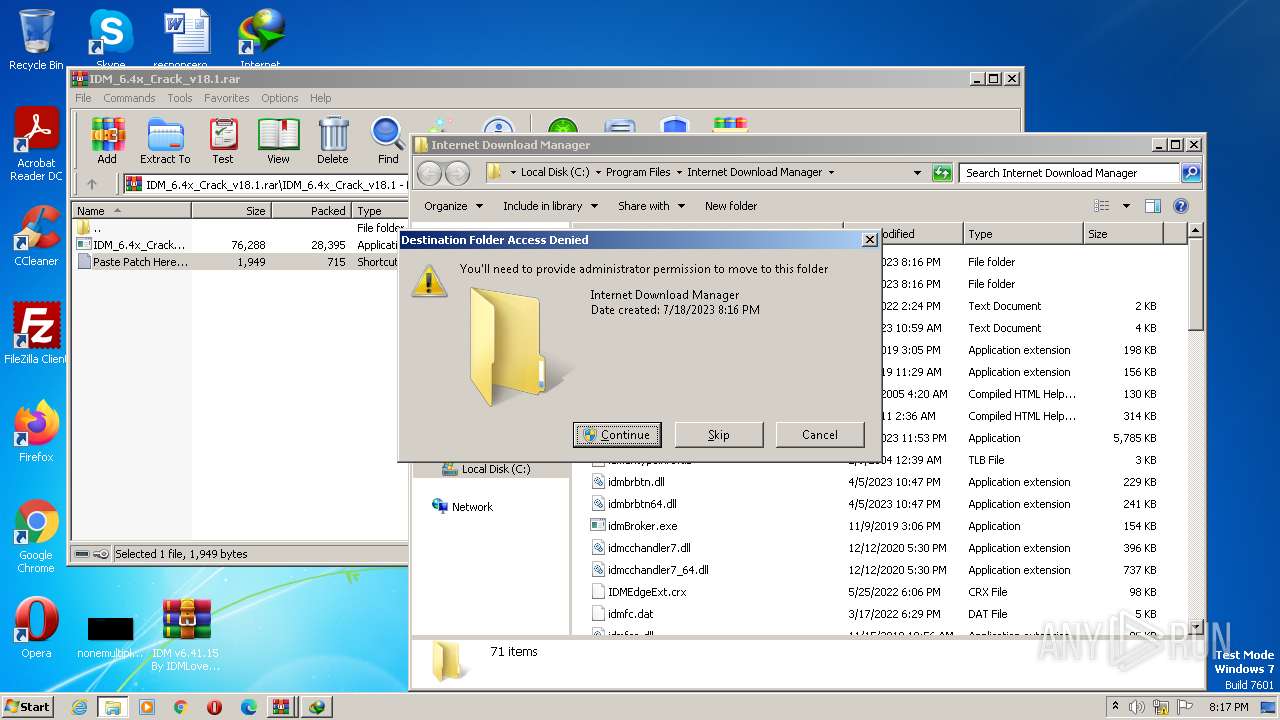Click the Add button in WinRAR toolbar
Screen dimensions: 1280x720
pyautogui.click(x=107, y=141)
